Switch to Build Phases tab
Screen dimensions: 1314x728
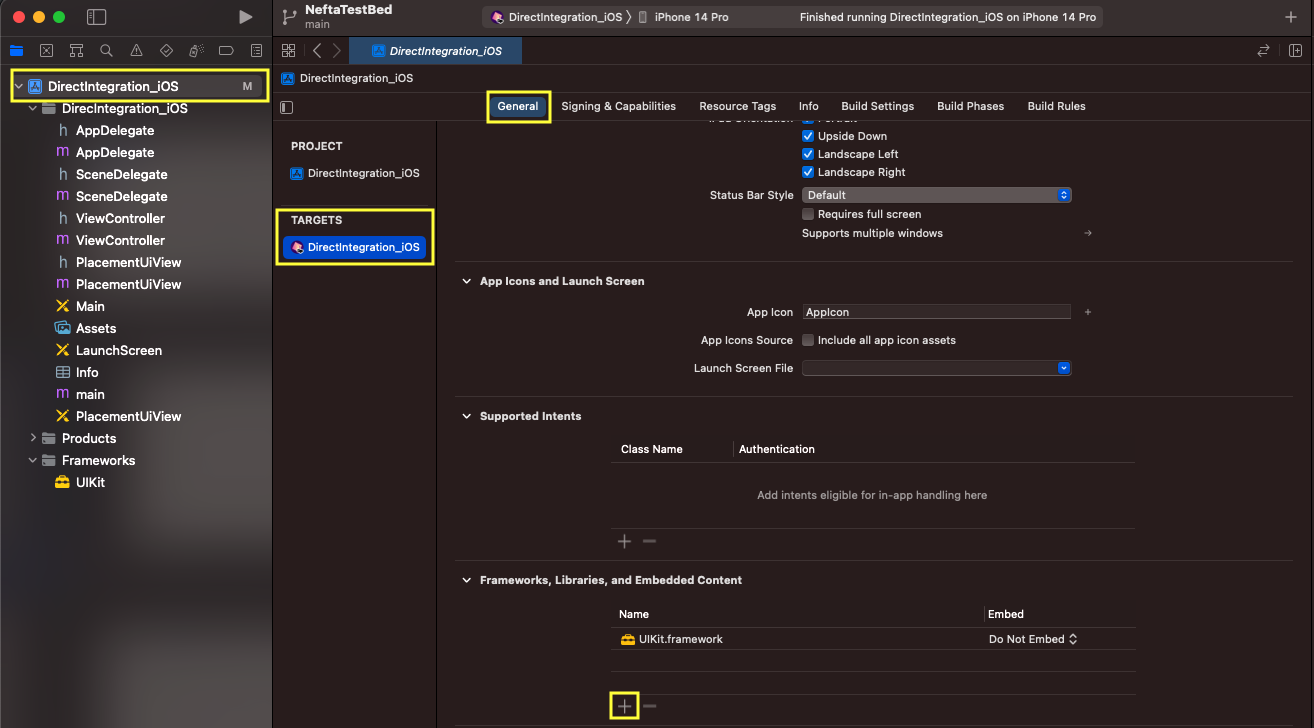tap(970, 106)
